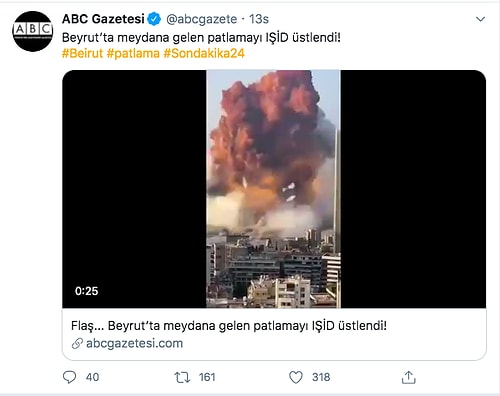
Task: Click the reply speech bubble icon
Action: (x=69, y=377)
